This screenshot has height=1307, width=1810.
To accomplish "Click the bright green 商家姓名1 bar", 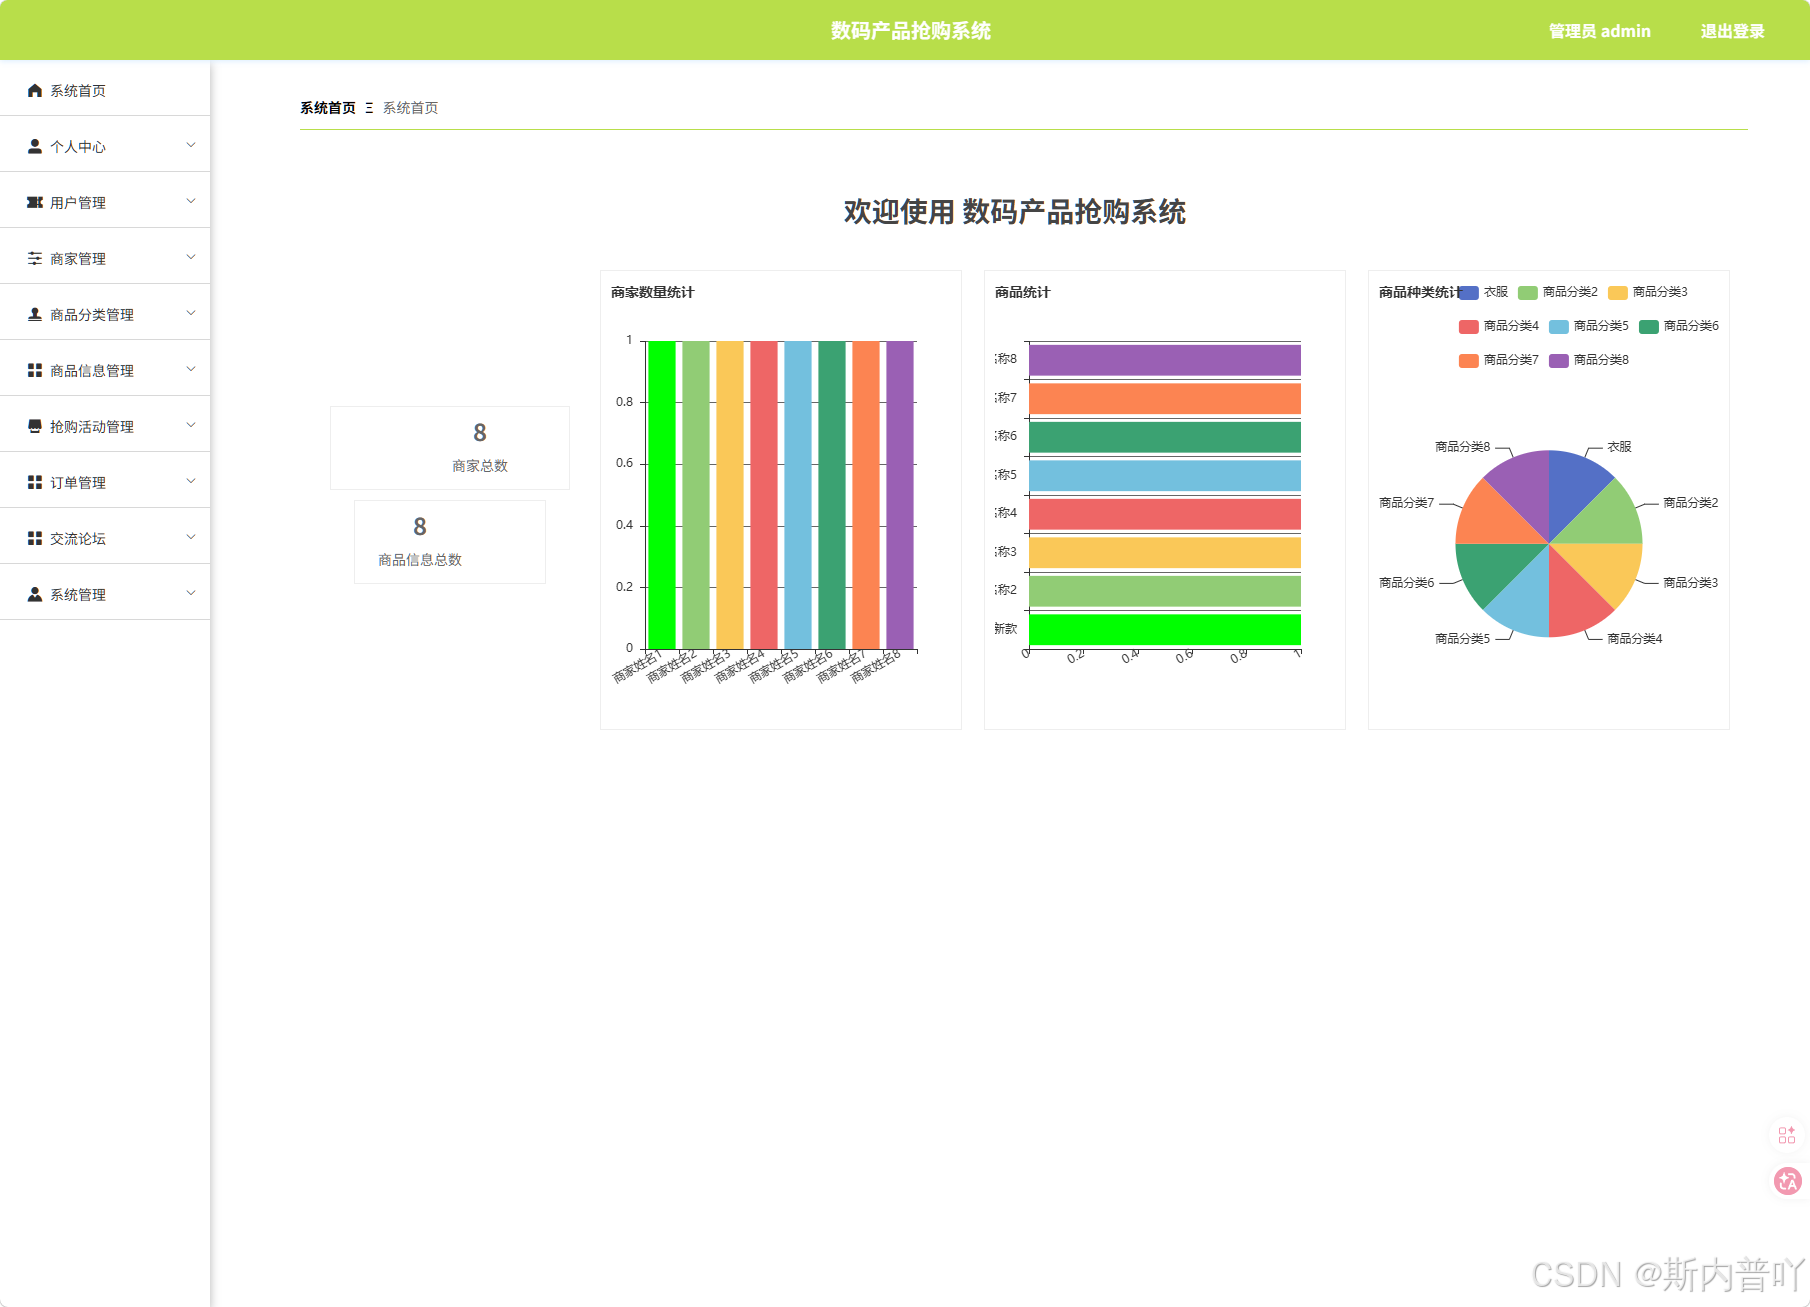I will (662, 495).
